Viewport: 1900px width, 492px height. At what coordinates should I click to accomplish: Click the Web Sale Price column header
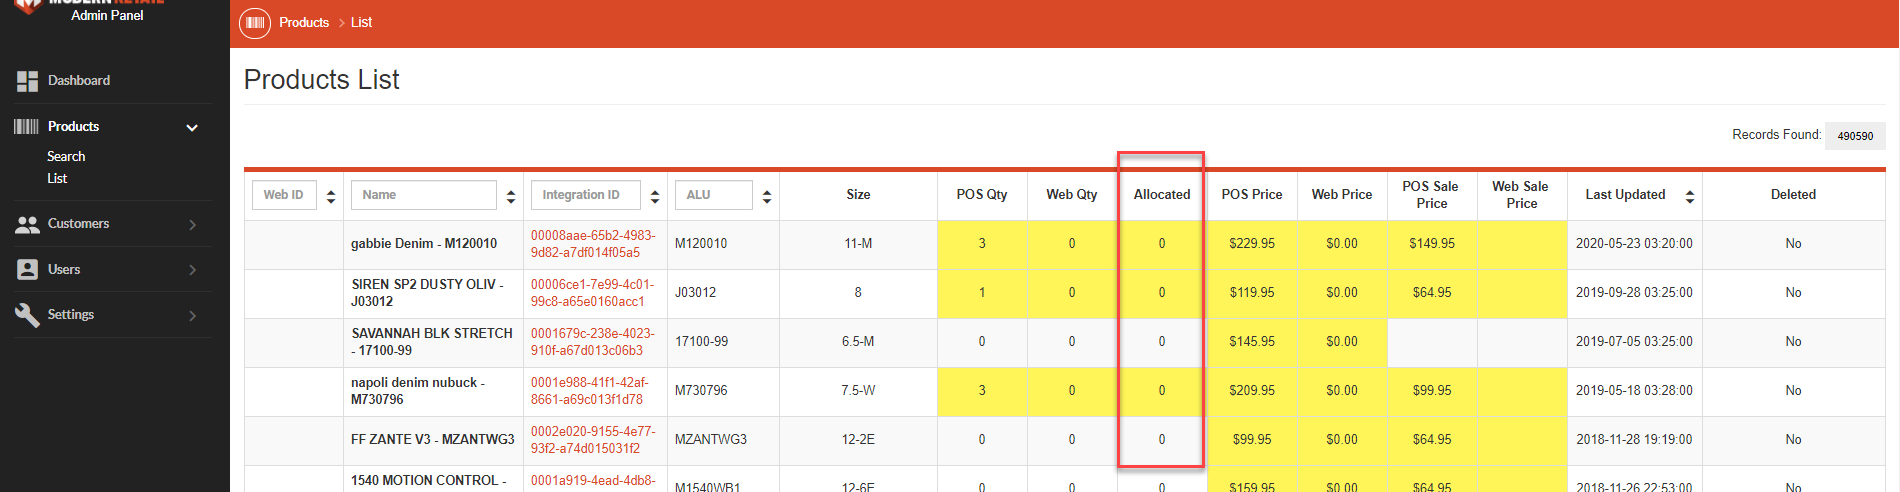pyautogui.click(x=1521, y=195)
